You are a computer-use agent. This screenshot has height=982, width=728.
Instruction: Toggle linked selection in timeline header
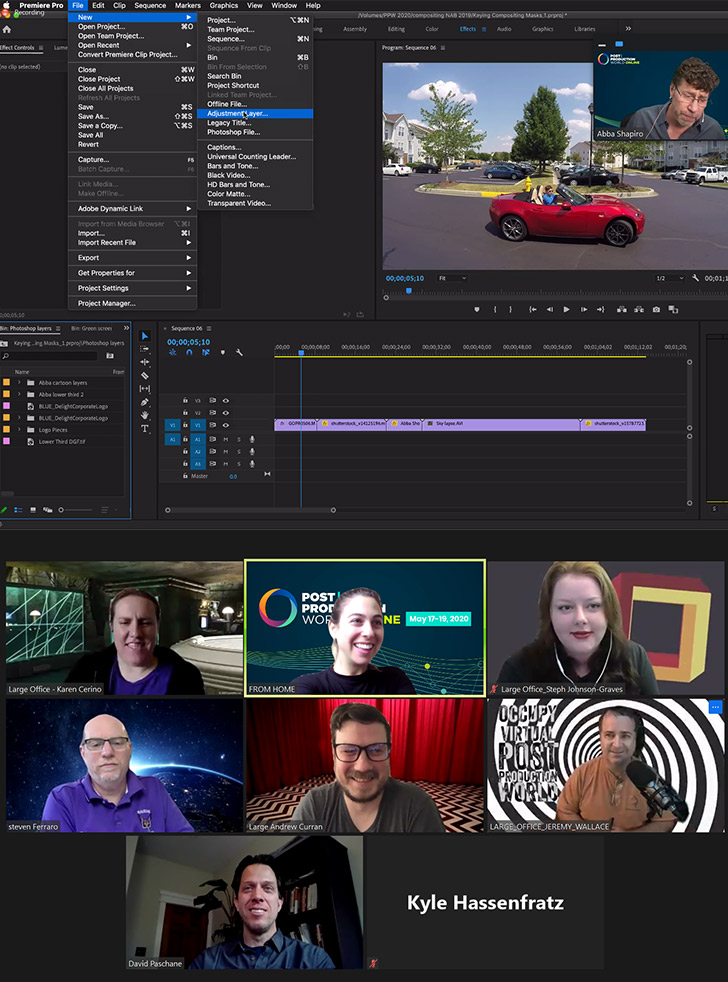coord(205,352)
